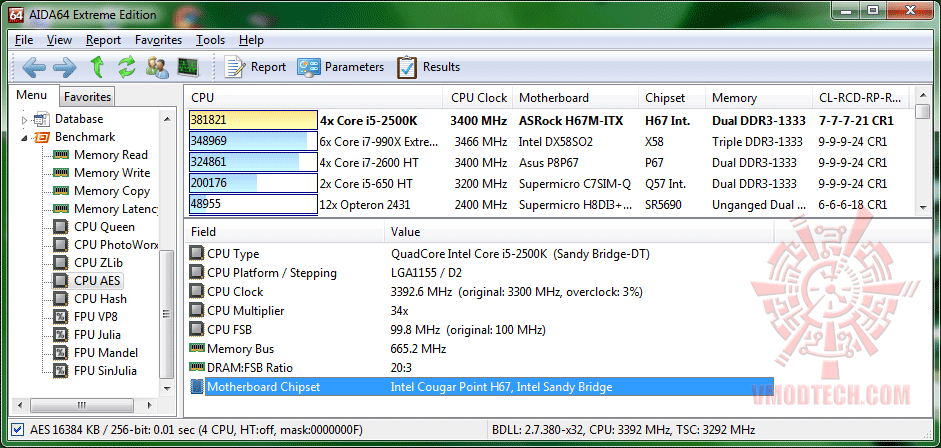Select the CPU Multiplier field row
This screenshot has height=448, width=941.
point(479,311)
